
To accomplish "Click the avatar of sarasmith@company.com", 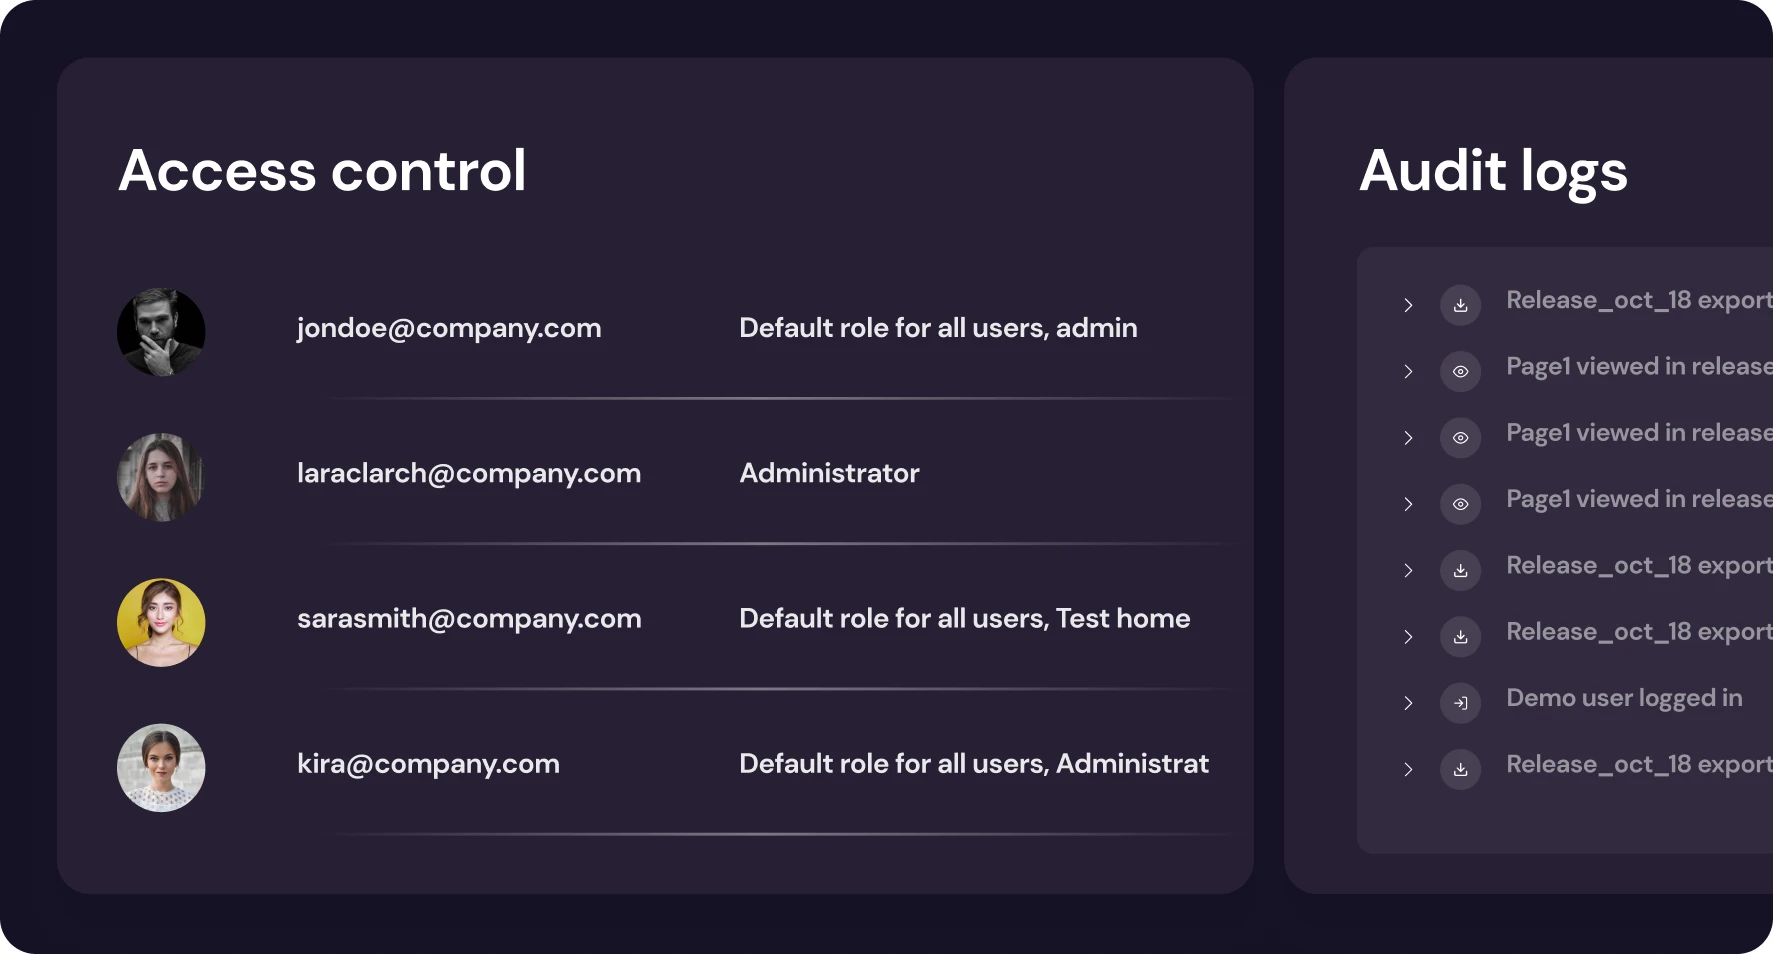I will [x=161, y=622].
